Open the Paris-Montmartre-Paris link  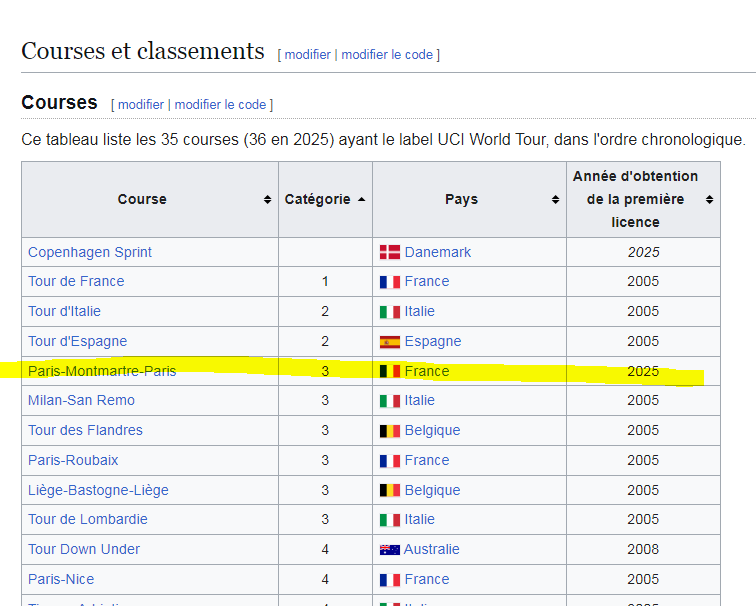coord(102,371)
